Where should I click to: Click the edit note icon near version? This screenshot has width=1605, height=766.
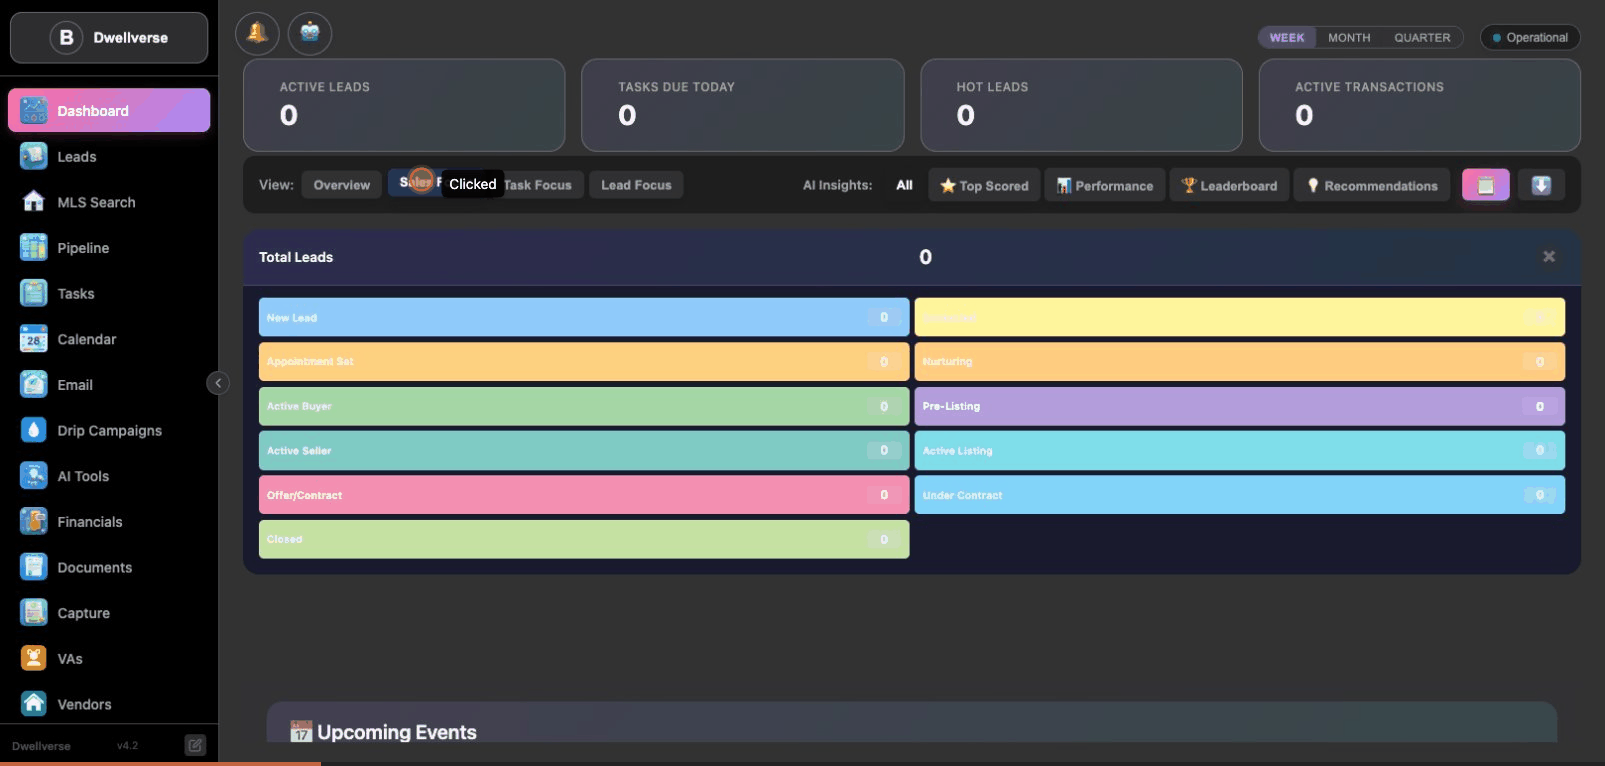(195, 745)
